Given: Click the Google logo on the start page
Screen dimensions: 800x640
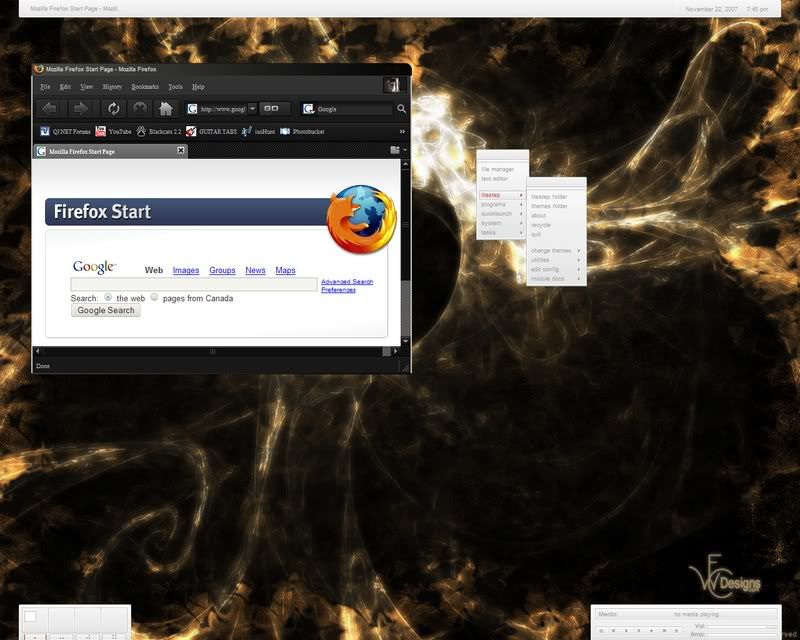Looking at the screenshot, I should click(94, 267).
